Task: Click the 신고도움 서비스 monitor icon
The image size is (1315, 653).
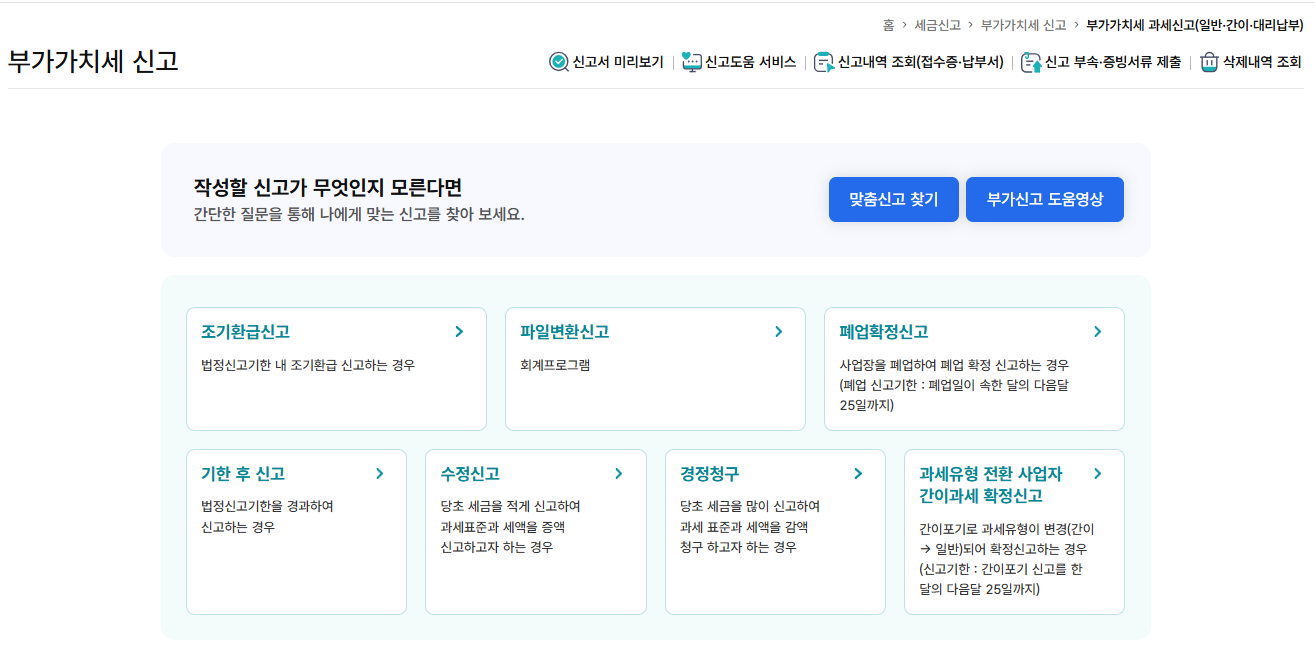Action: point(692,62)
